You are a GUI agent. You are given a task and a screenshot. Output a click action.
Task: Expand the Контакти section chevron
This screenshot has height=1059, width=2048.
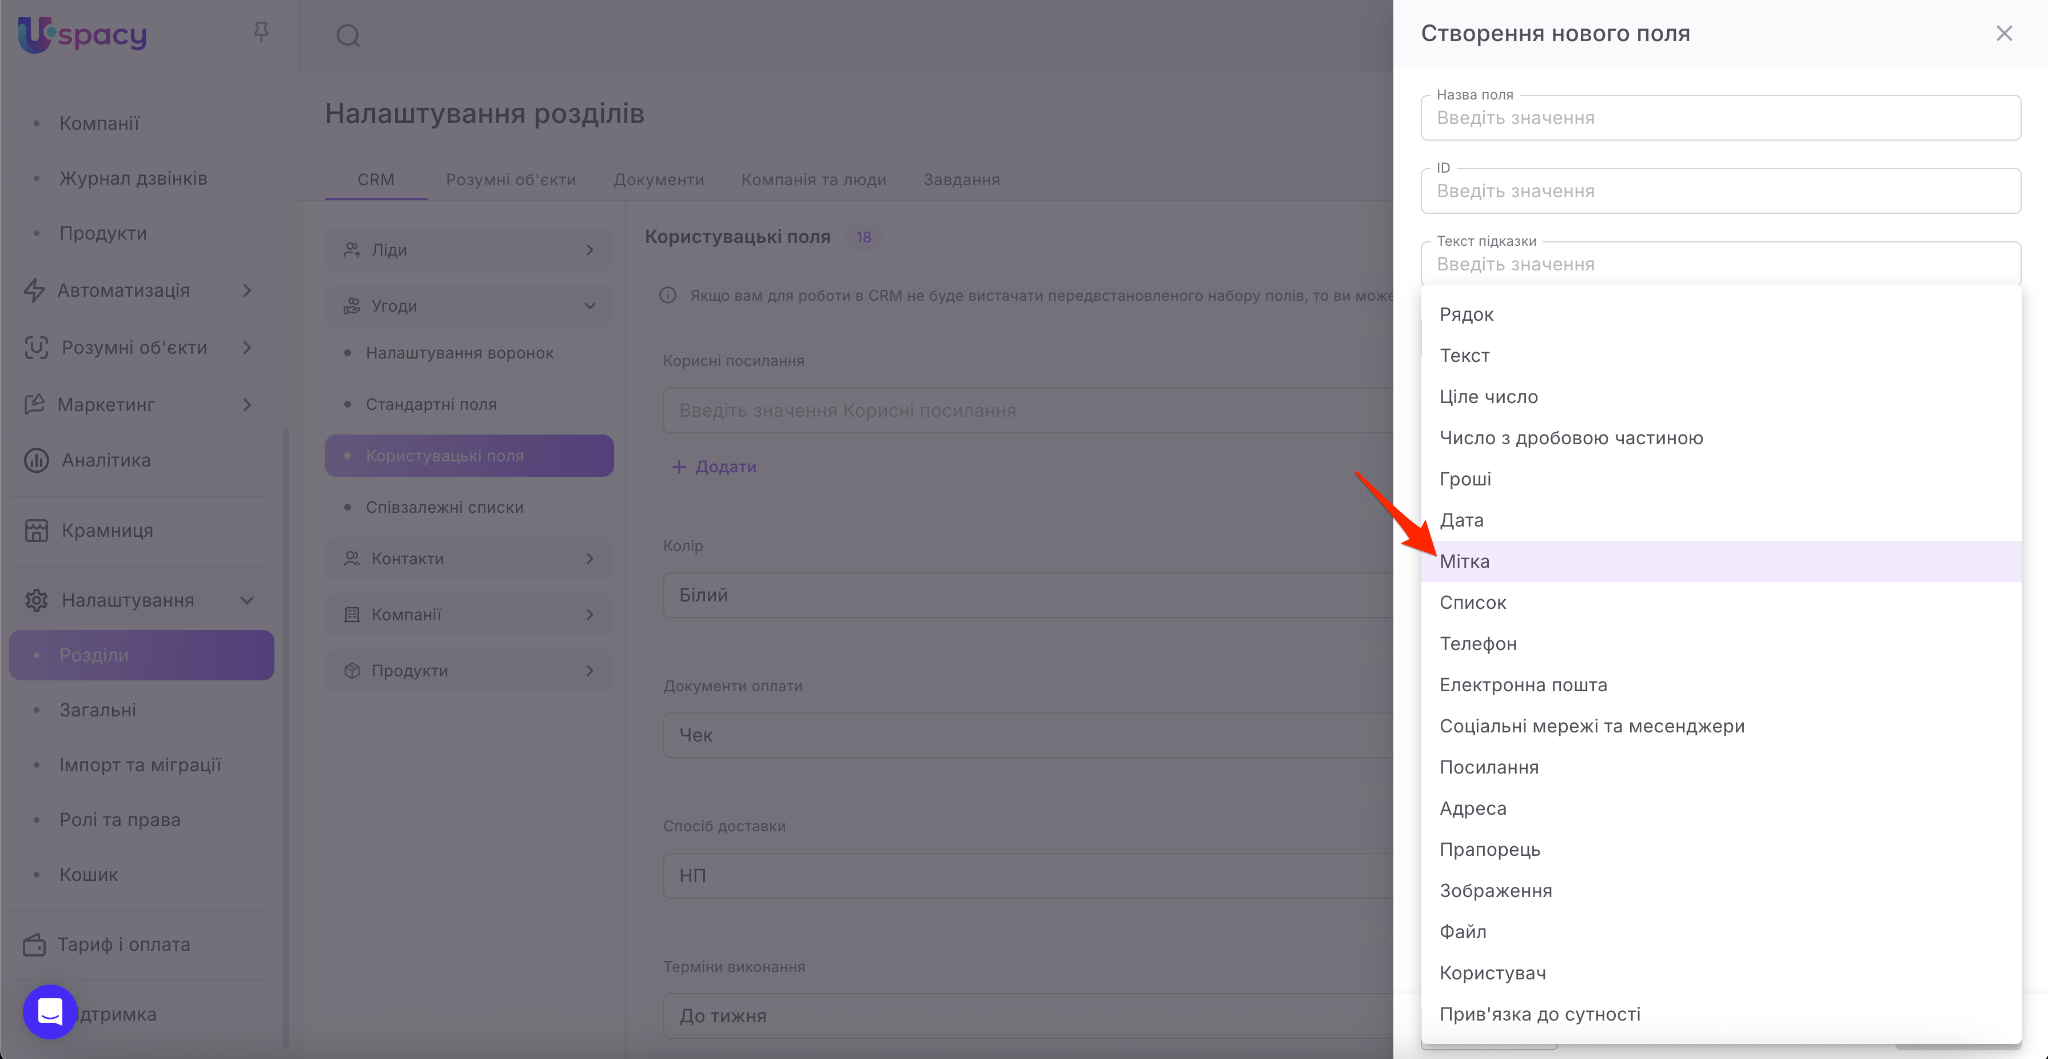[590, 559]
